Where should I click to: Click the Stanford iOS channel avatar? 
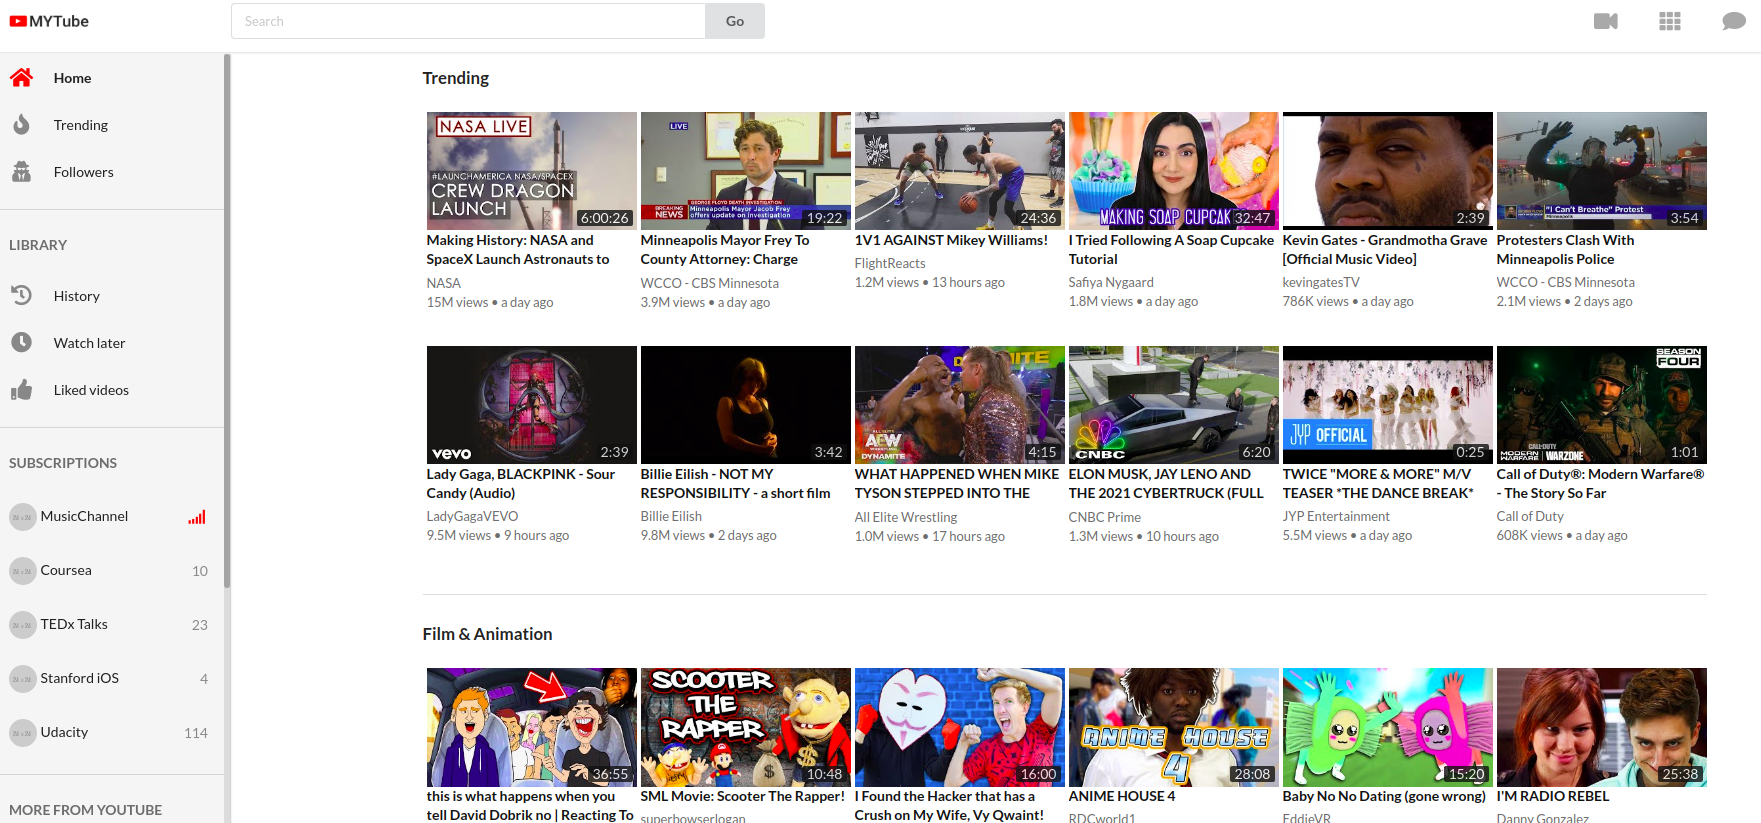coord(22,678)
